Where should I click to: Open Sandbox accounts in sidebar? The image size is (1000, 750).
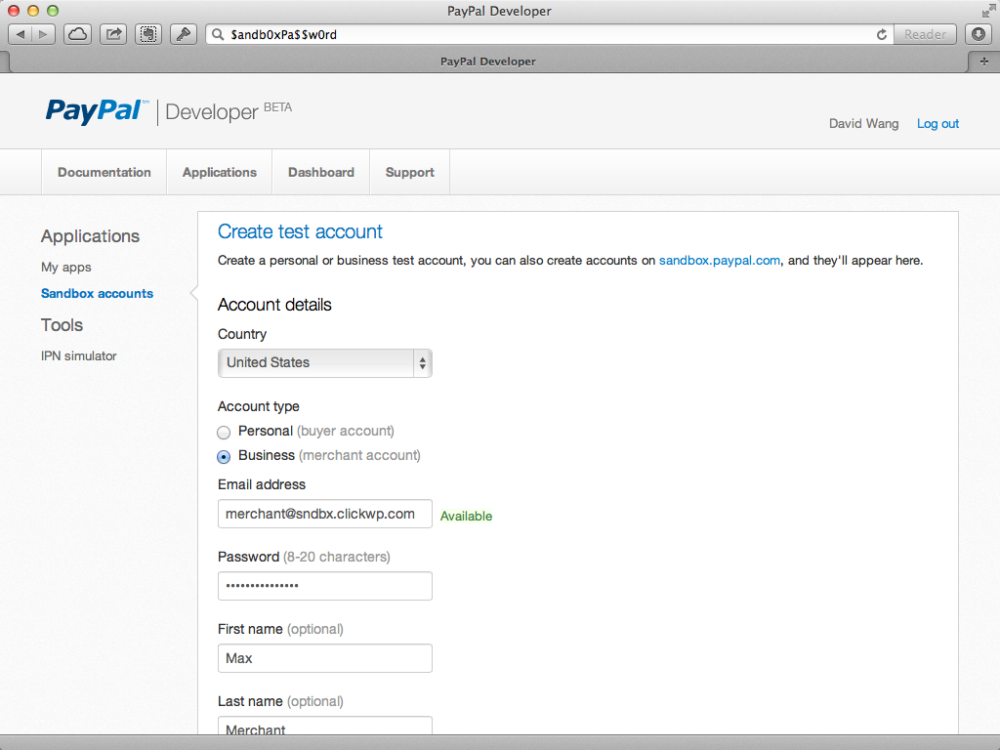pos(97,293)
